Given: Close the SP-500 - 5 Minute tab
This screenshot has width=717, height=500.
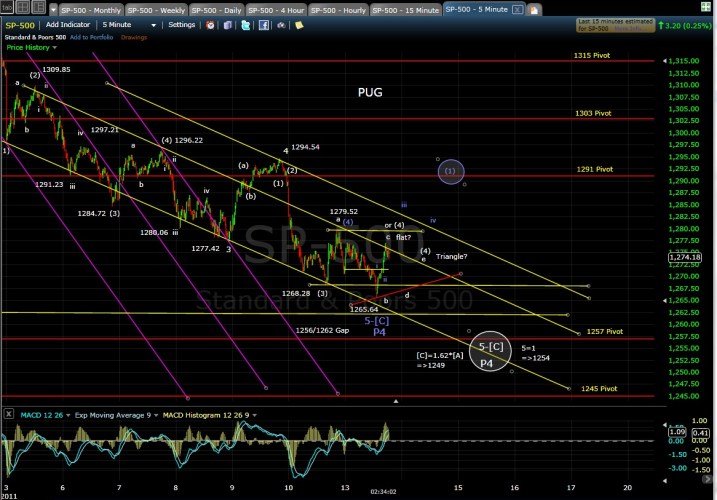Looking at the screenshot, I should click(517, 9).
